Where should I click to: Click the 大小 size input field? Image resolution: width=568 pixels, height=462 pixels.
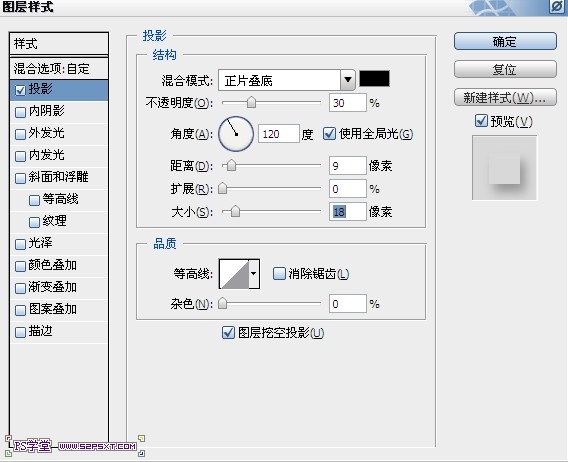[x=348, y=211]
